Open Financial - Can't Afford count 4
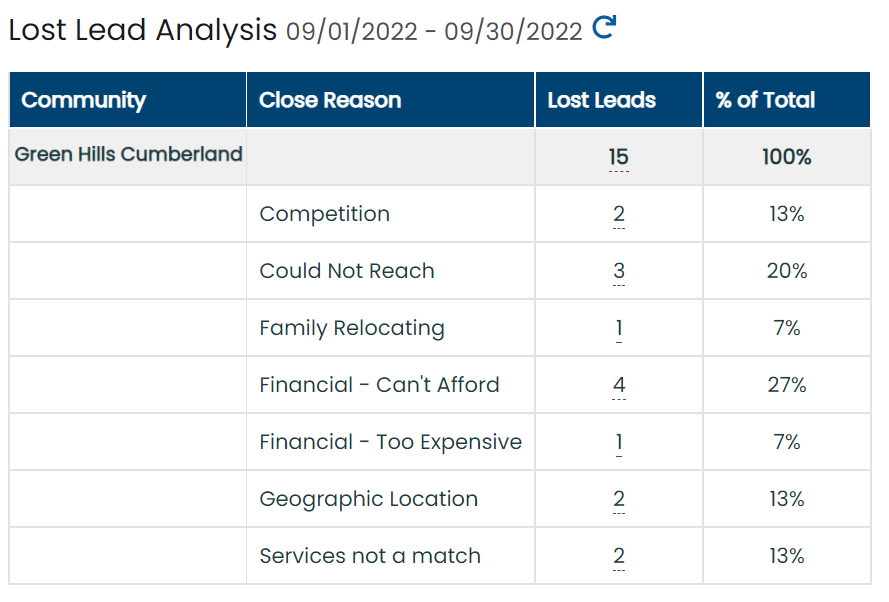The image size is (889, 602). [x=619, y=385]
